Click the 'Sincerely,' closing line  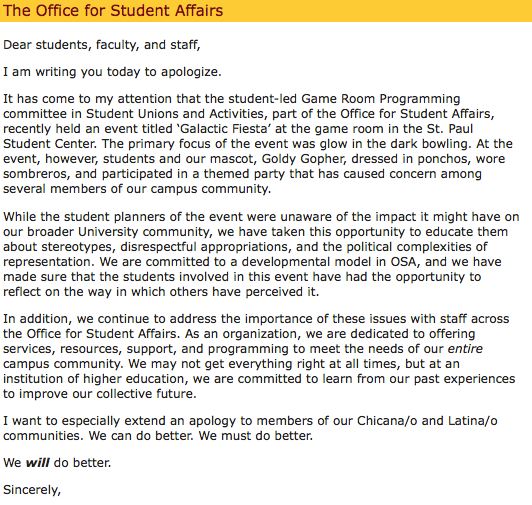click(32, 490)
